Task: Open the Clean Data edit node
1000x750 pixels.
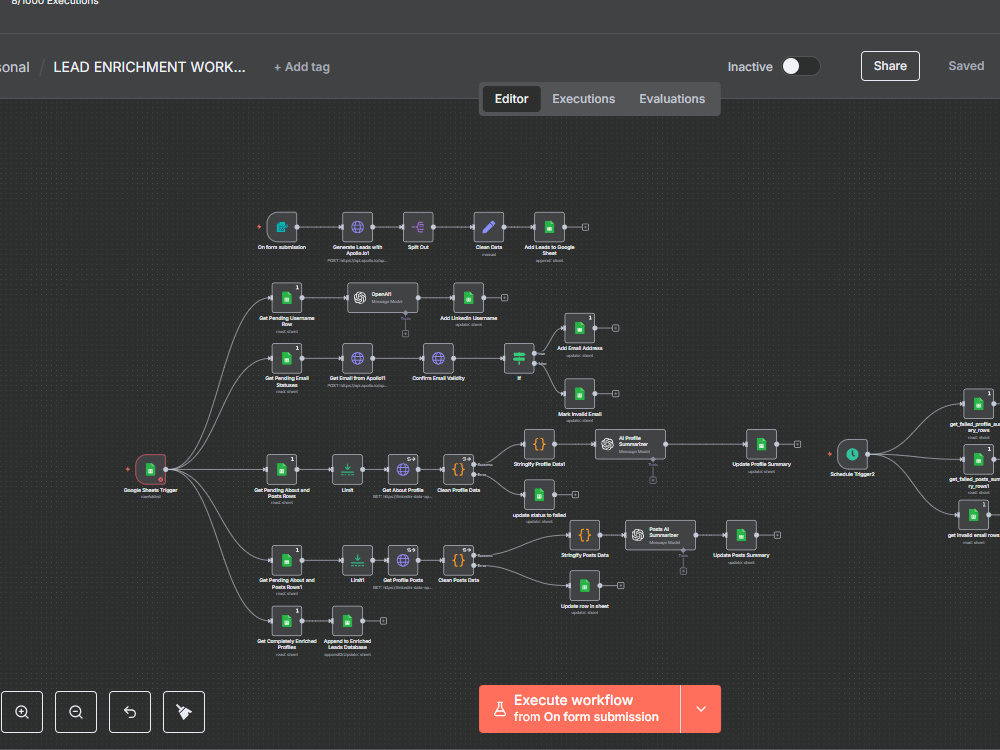Action: click(489, 227)
